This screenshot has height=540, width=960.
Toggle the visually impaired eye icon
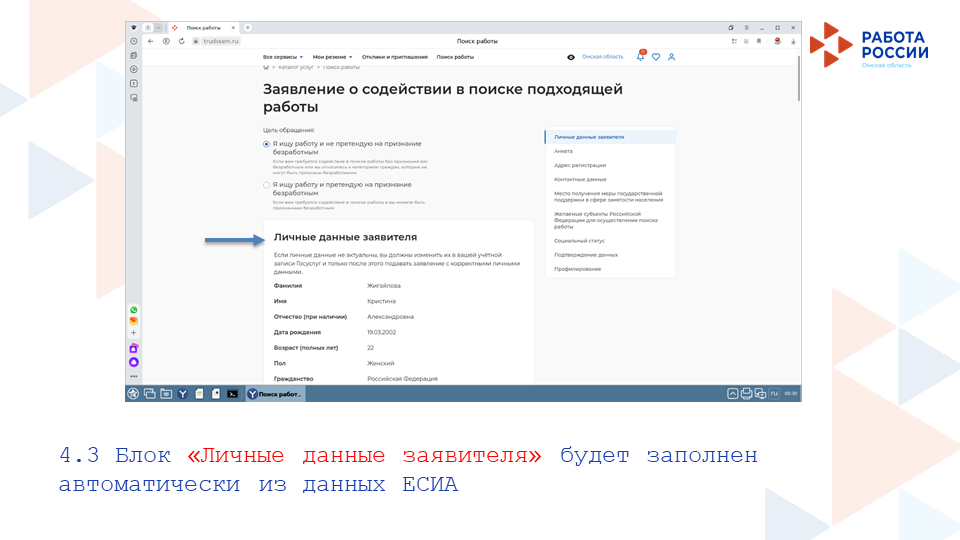point(571,57)
